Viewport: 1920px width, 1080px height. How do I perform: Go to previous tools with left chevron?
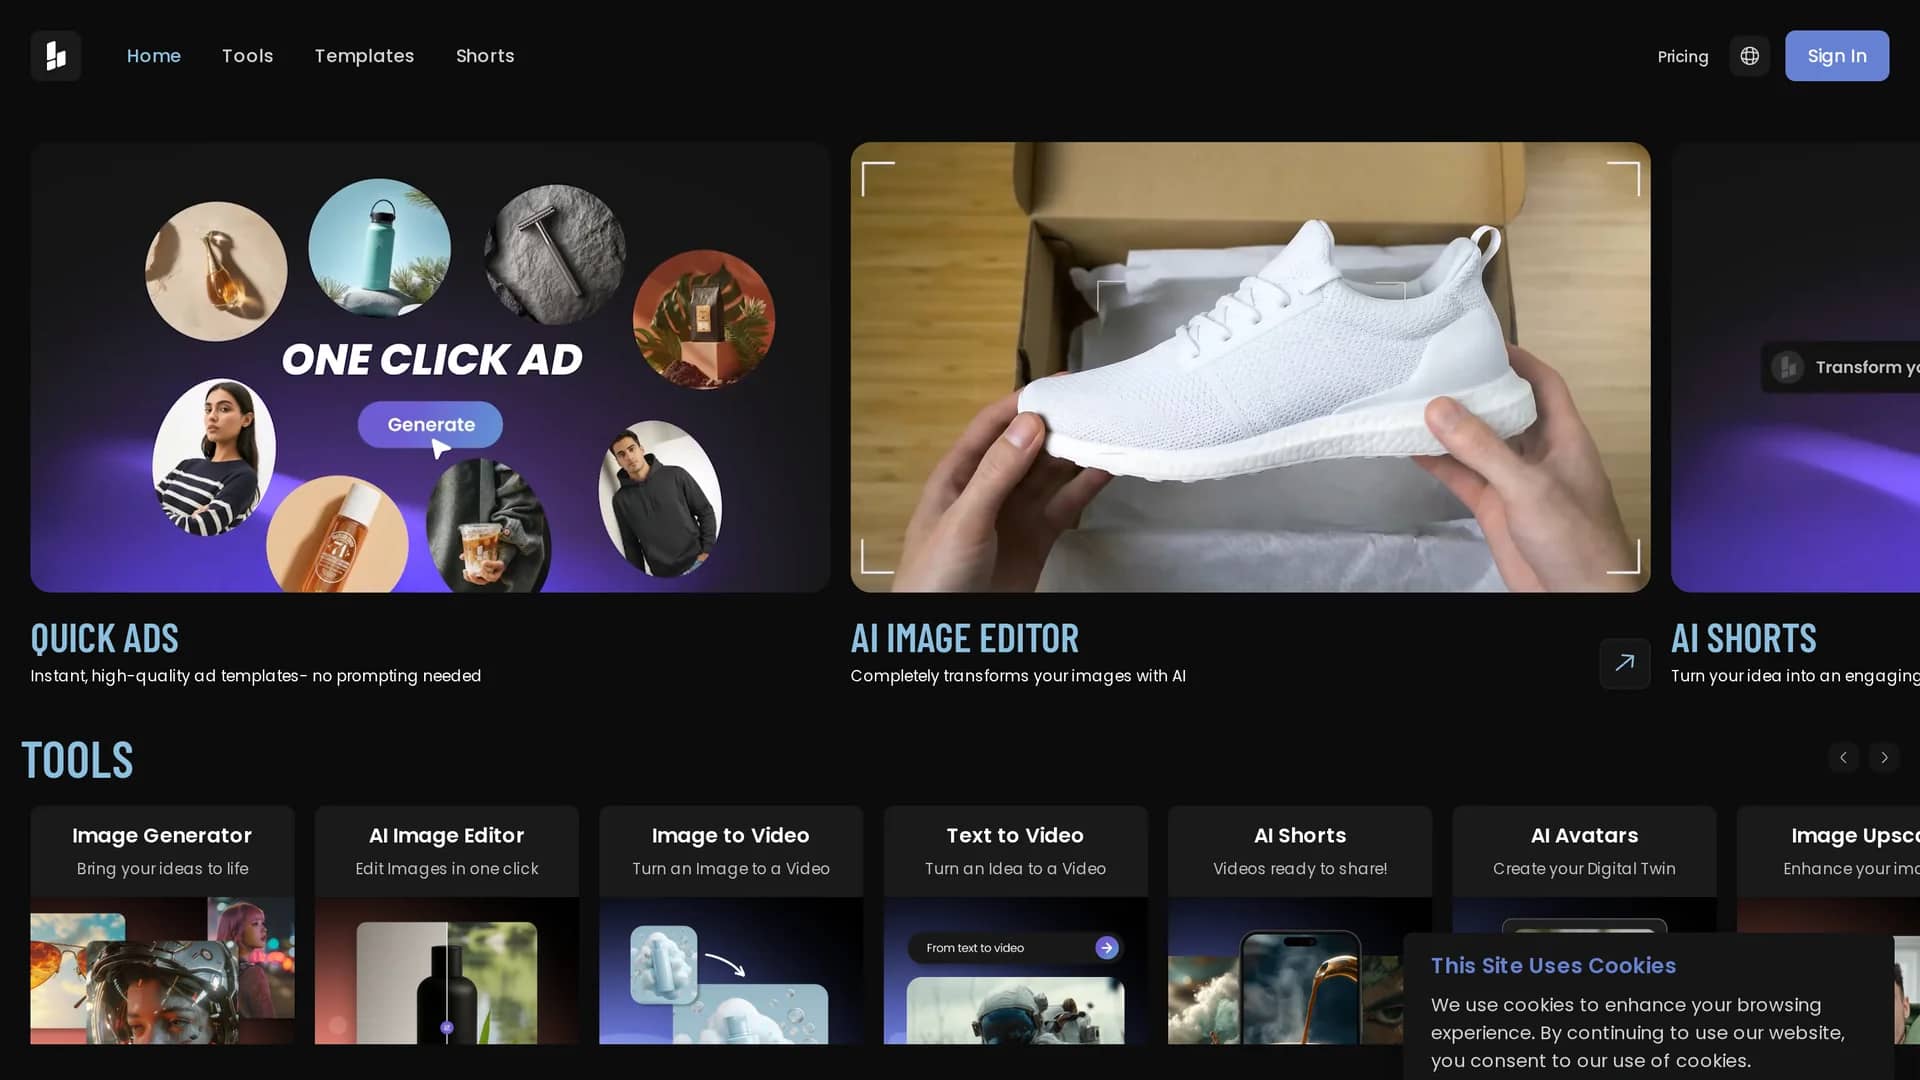click(1843, 757)
